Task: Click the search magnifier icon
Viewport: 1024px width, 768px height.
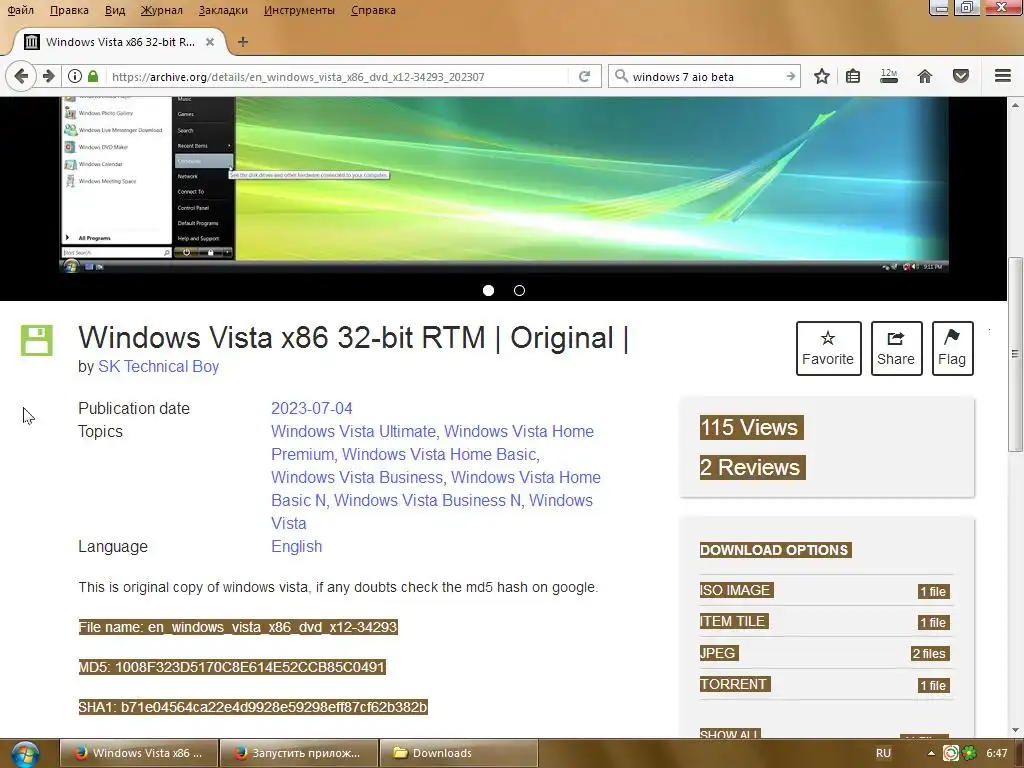Action: click(621, 76)
